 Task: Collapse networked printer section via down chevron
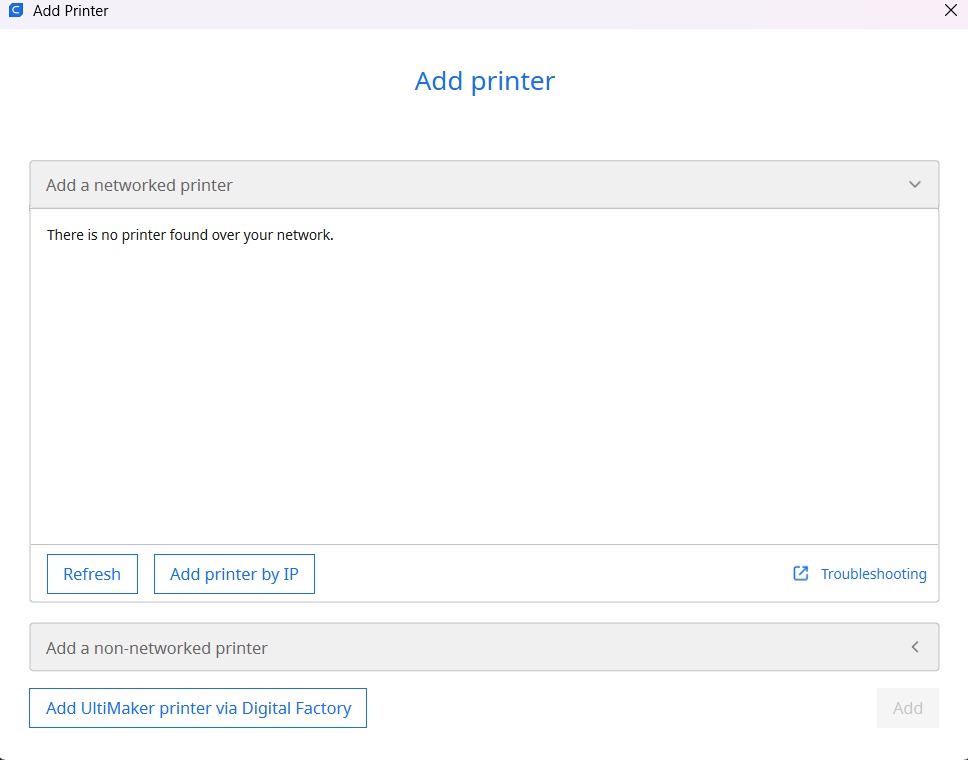point(914,185)
